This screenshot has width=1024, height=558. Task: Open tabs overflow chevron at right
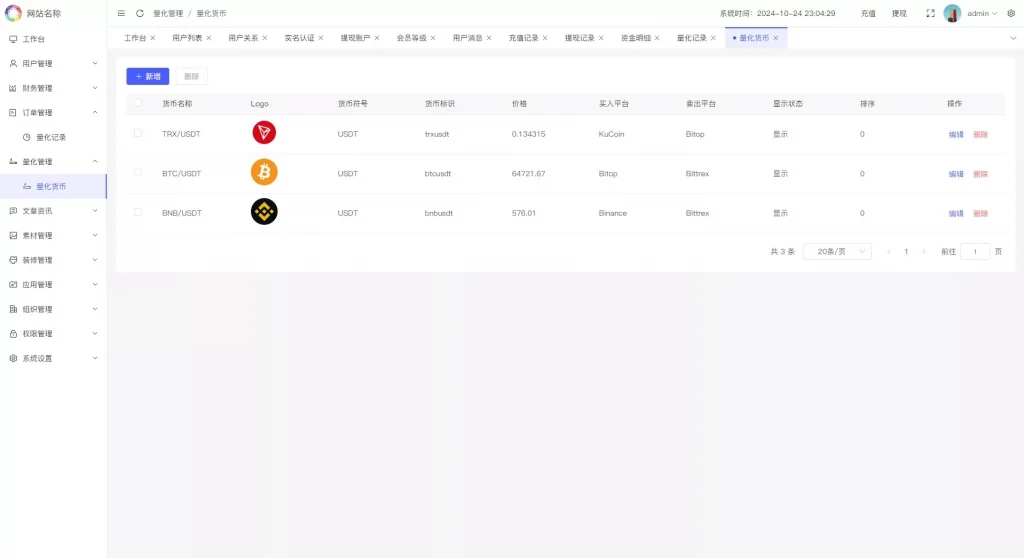click(x=1013, y=38)
